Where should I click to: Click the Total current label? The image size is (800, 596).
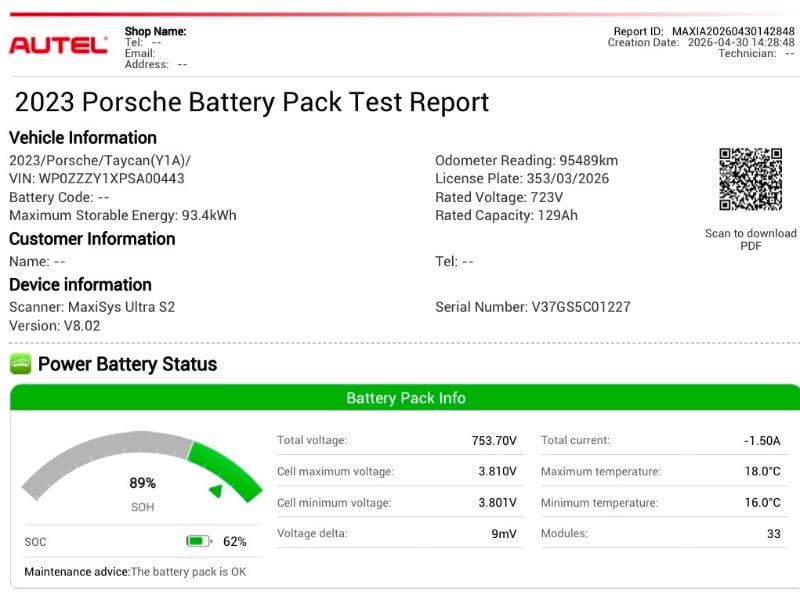[x=575, y=440]
